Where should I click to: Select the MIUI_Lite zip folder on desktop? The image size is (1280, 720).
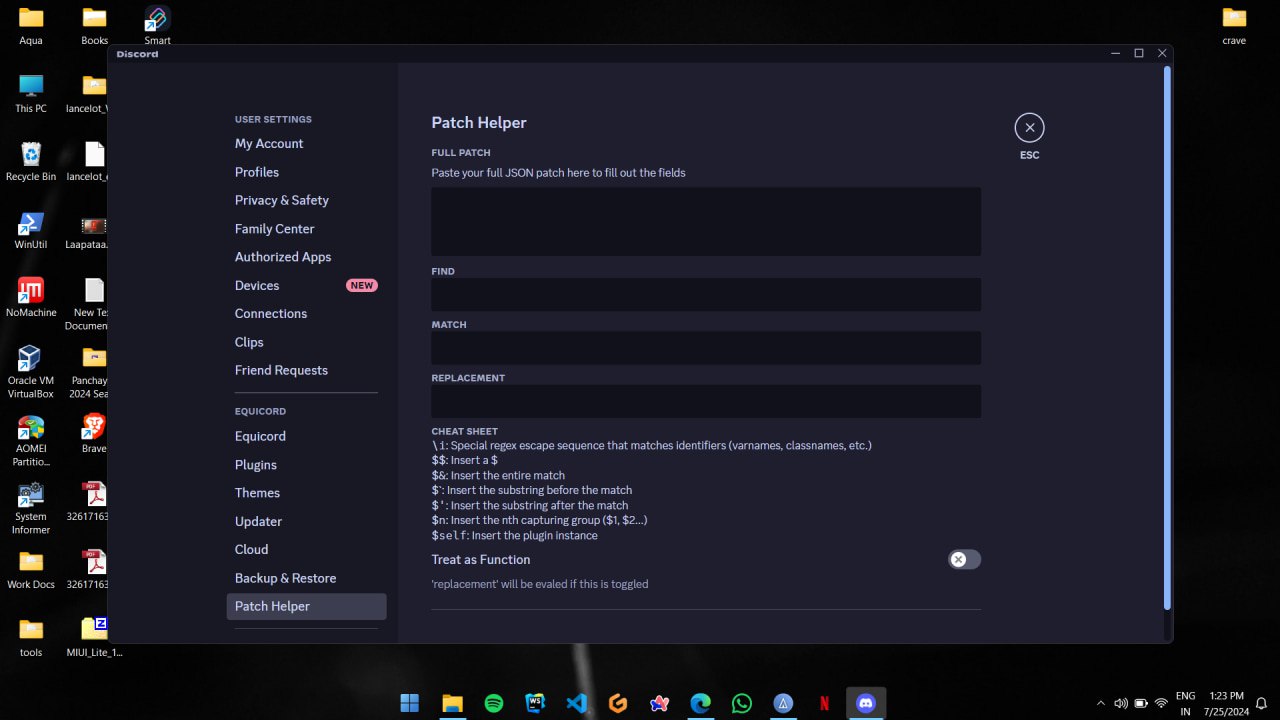click(x=94, y=637)
